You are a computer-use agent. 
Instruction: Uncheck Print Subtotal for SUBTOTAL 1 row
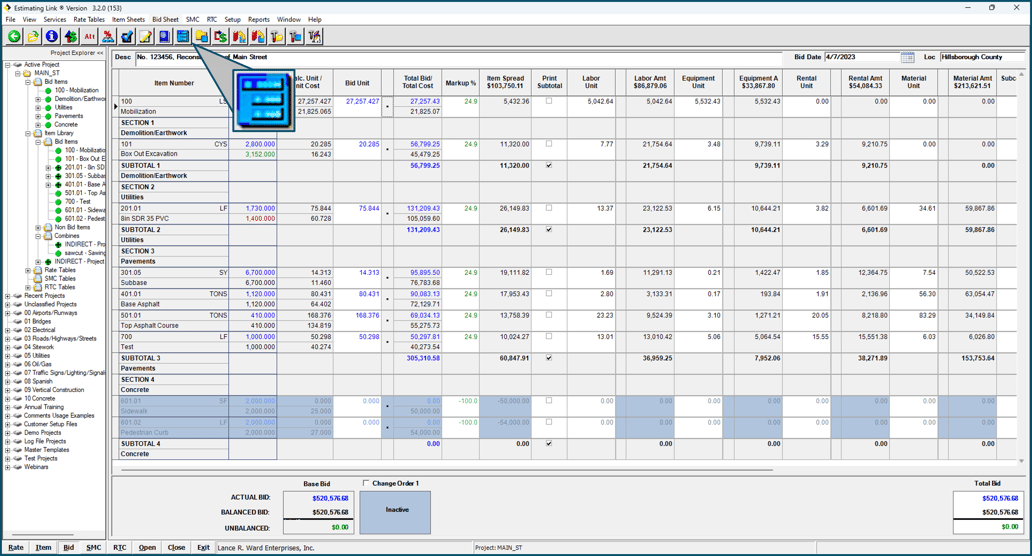click(549, 166)
